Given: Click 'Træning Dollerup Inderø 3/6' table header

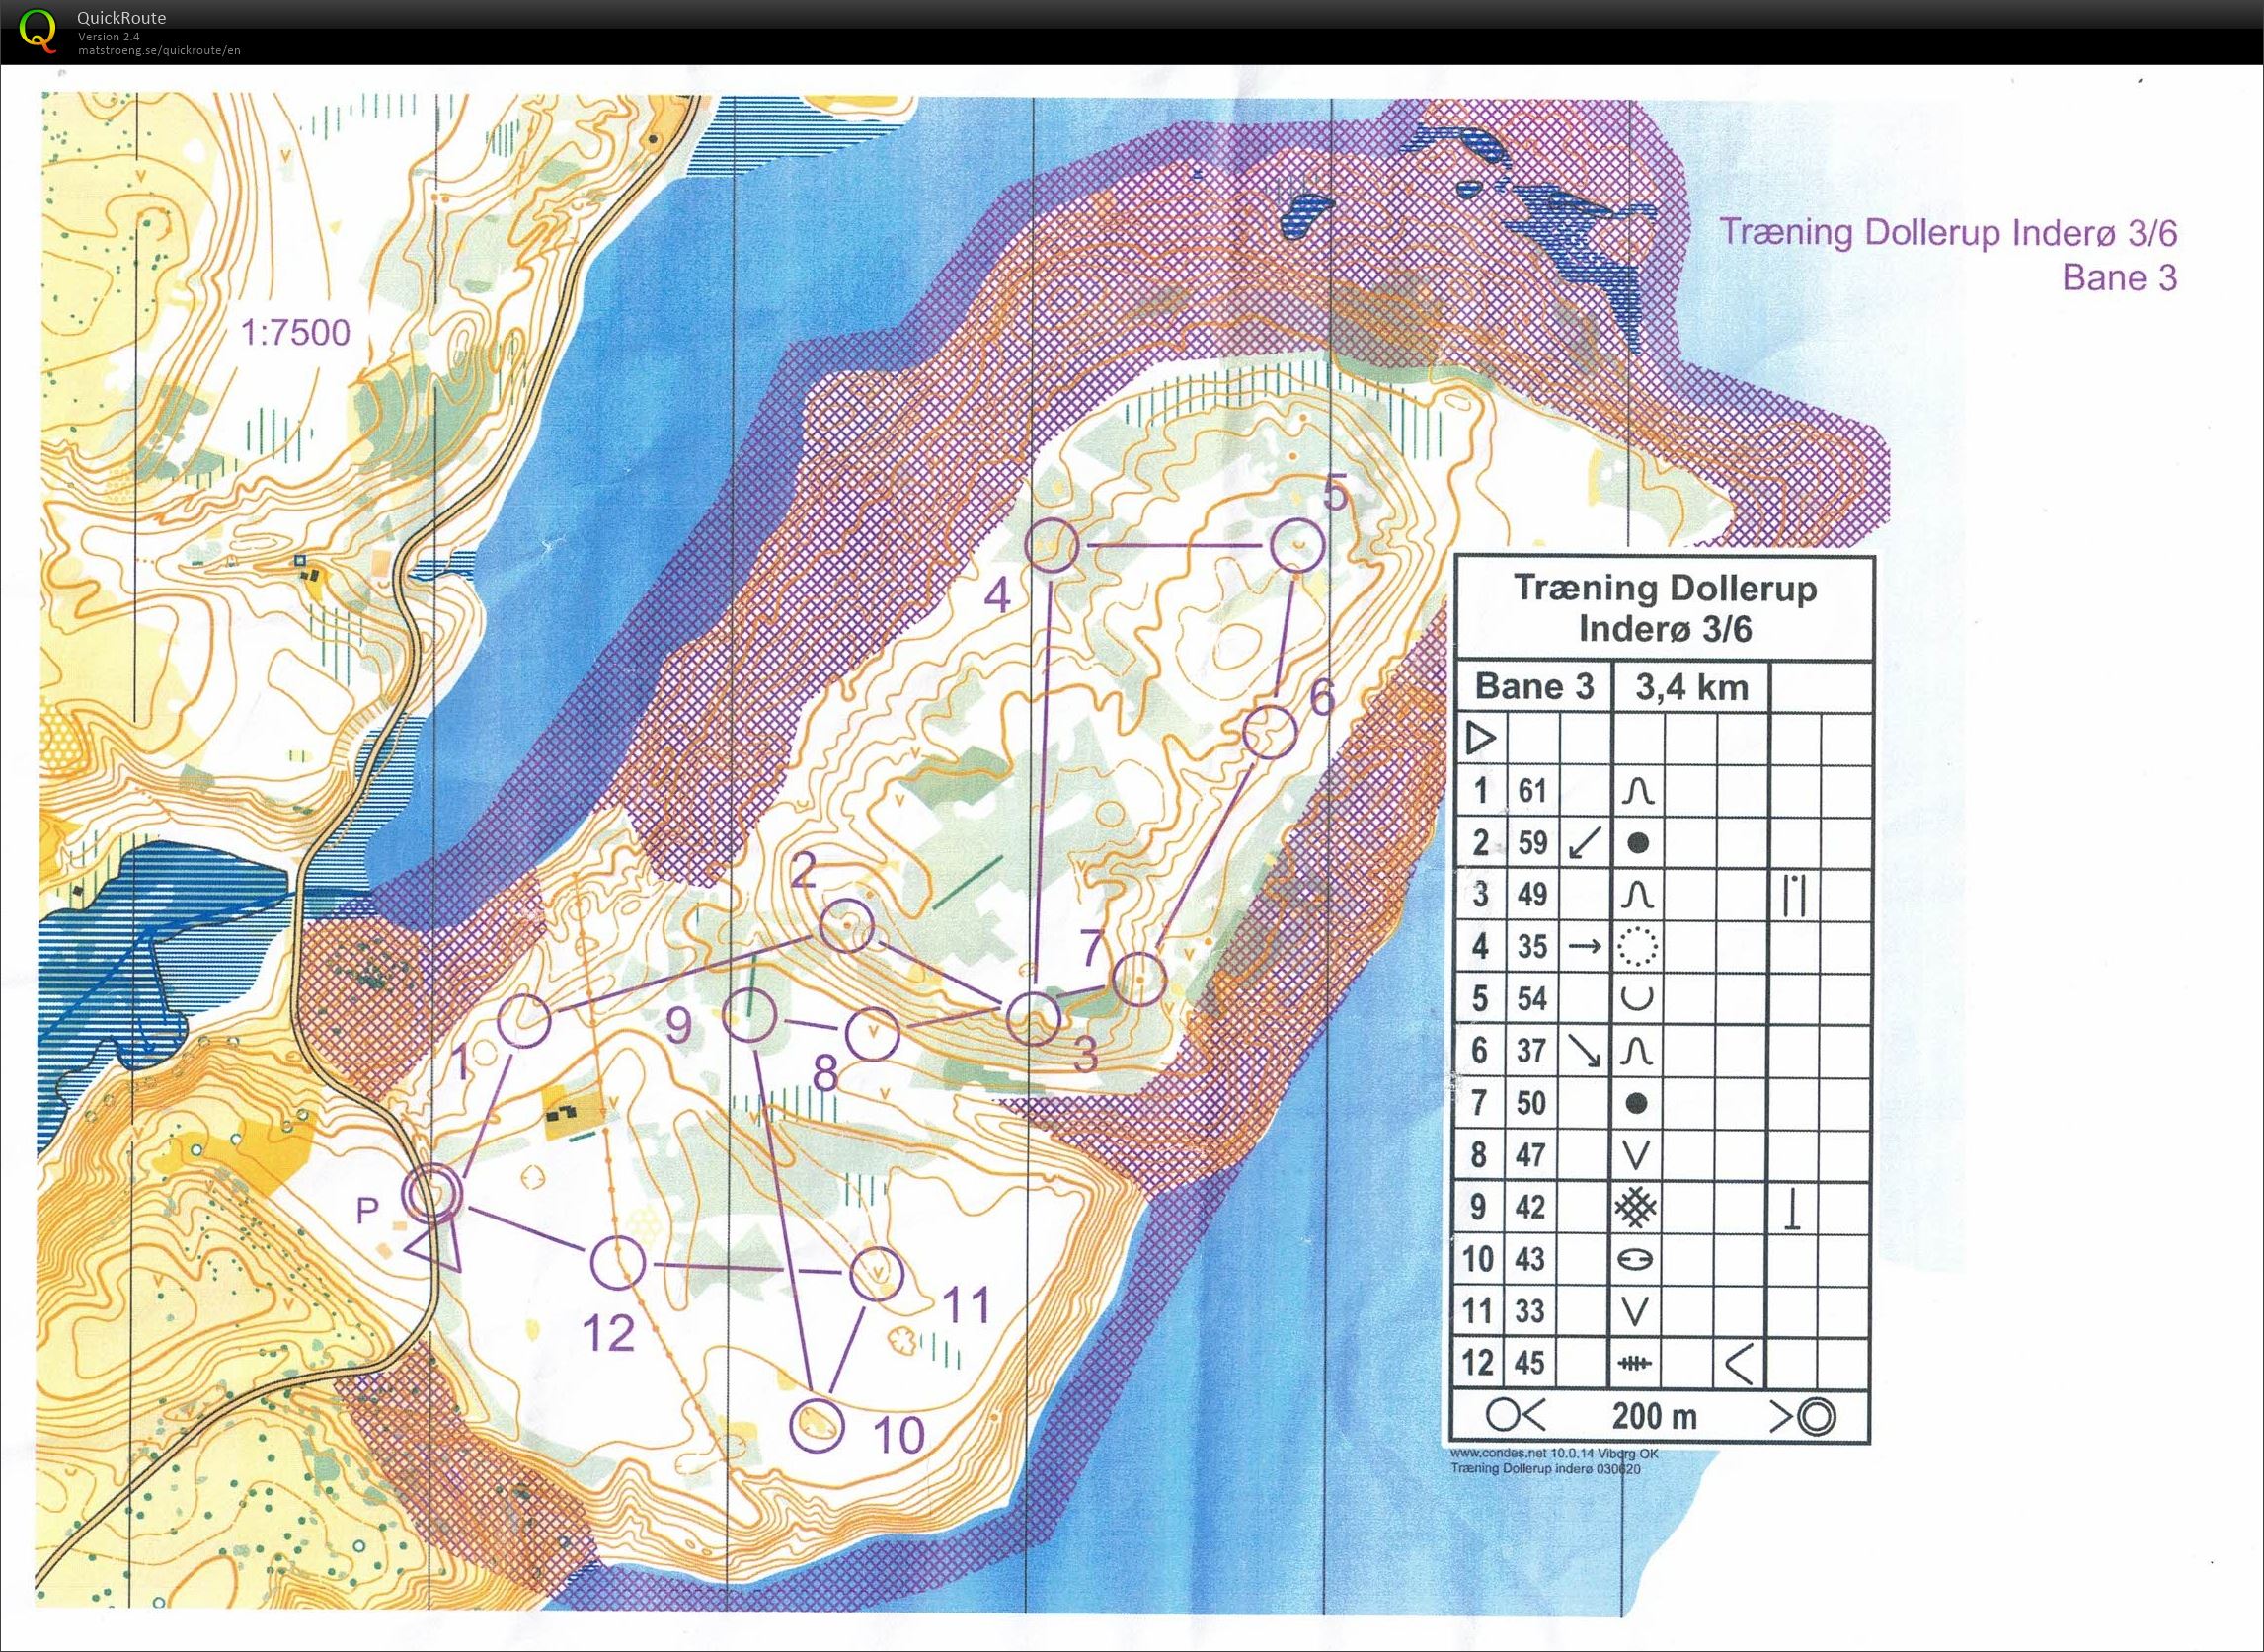Looking at the screenshot, I should pos(1665,608).
